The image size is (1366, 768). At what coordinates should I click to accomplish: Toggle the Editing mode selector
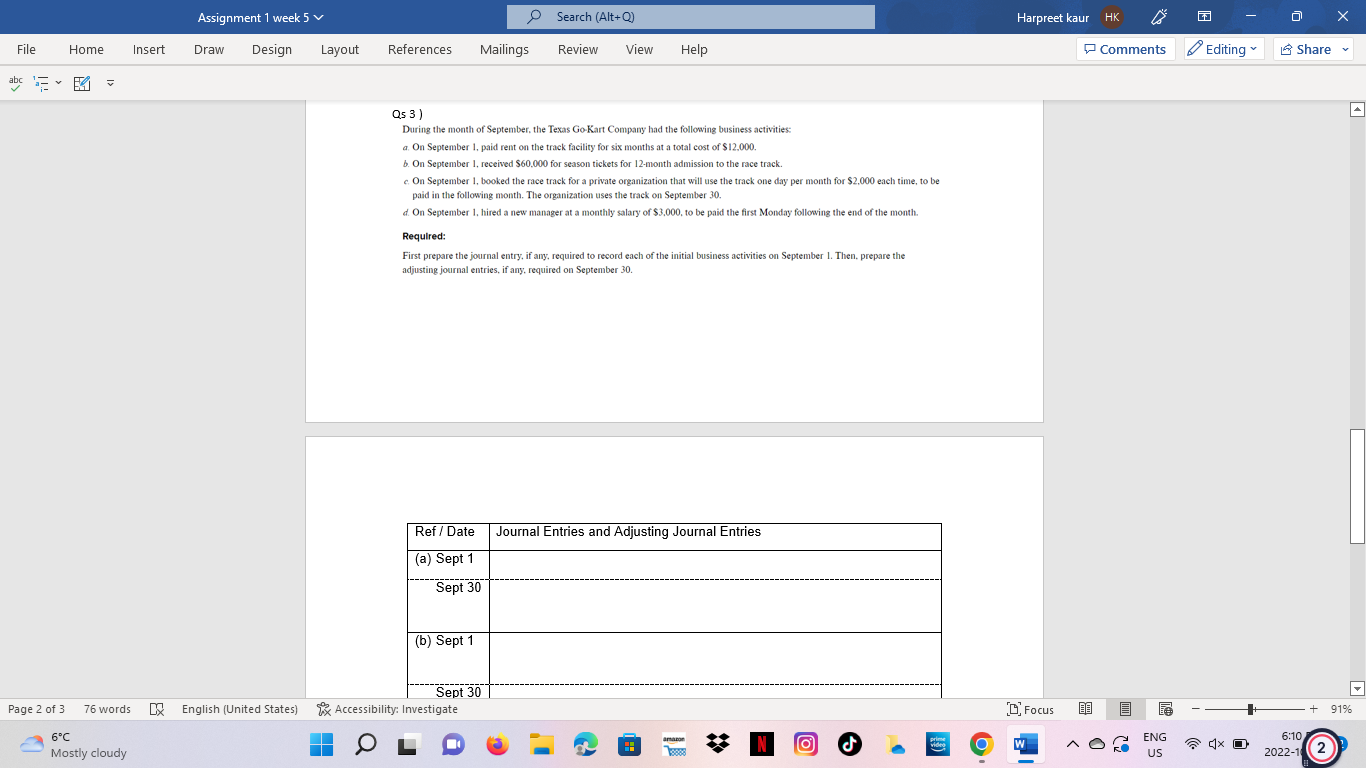(1222, 48)
